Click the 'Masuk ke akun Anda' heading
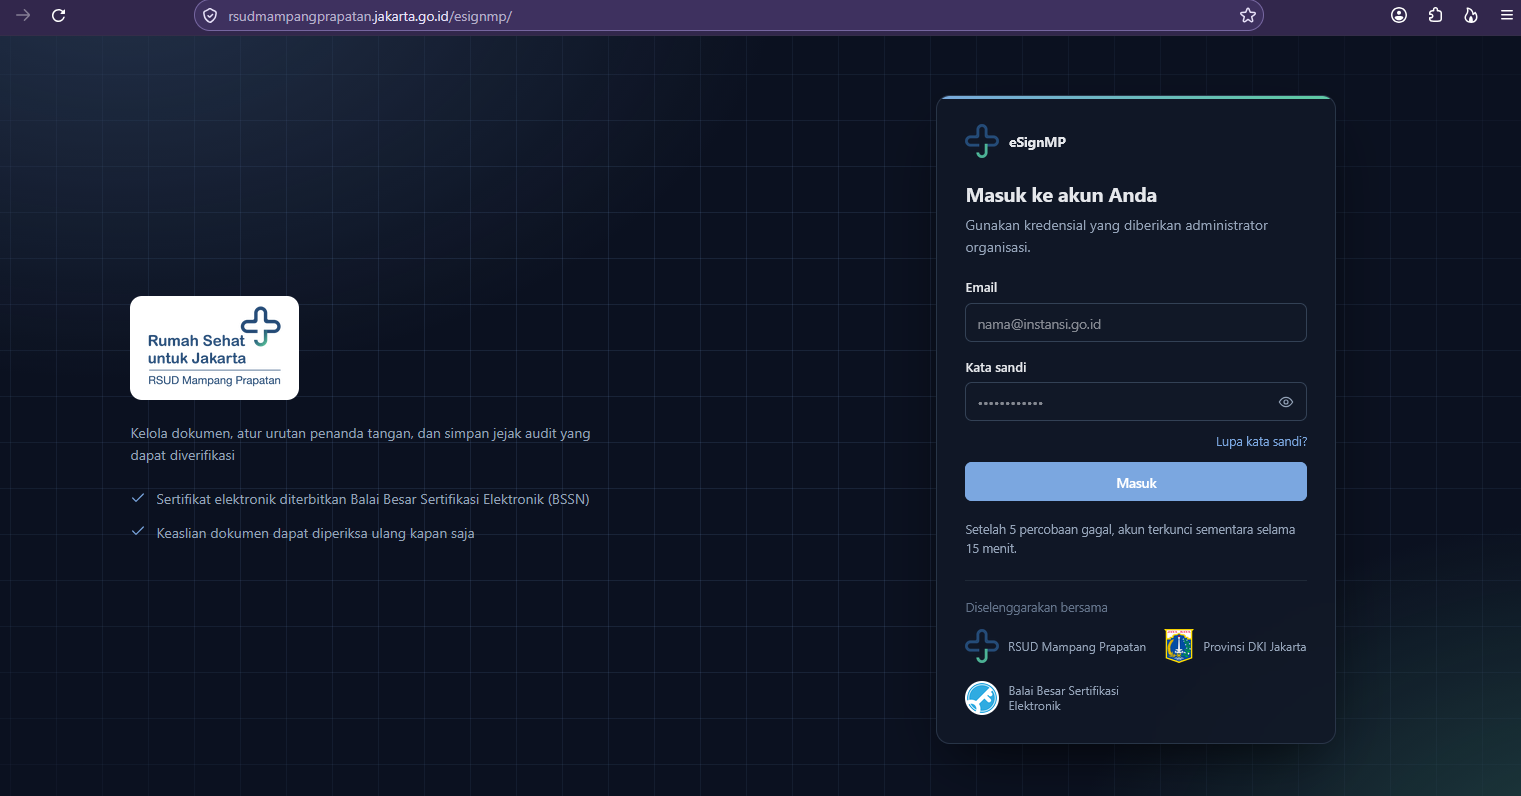This screenshot has width=1521, height=796. click(x=1061, y=195)
